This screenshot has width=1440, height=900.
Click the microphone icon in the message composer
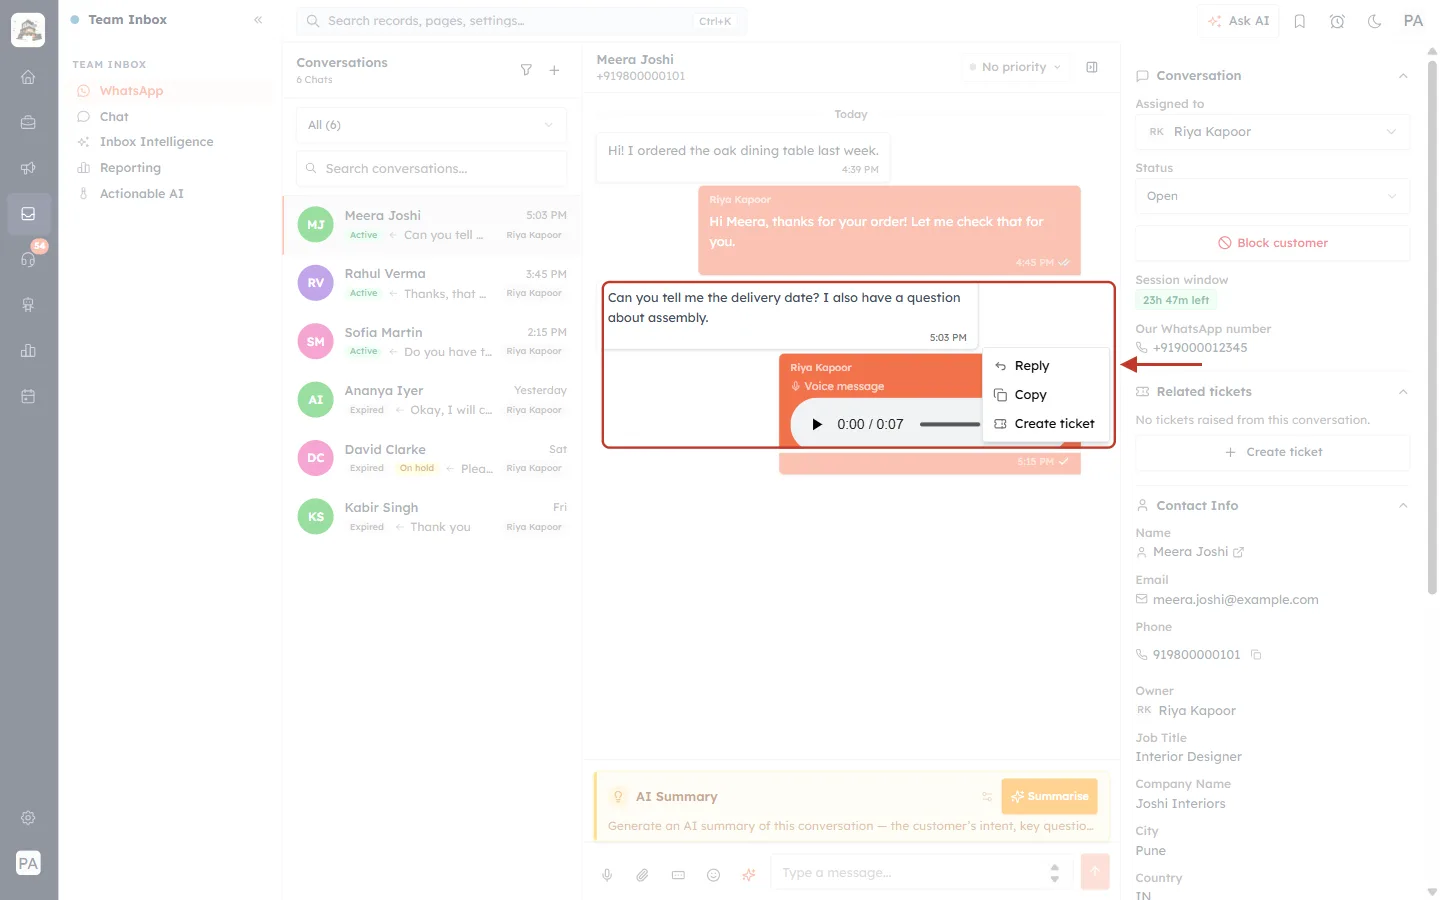[607, 875]
